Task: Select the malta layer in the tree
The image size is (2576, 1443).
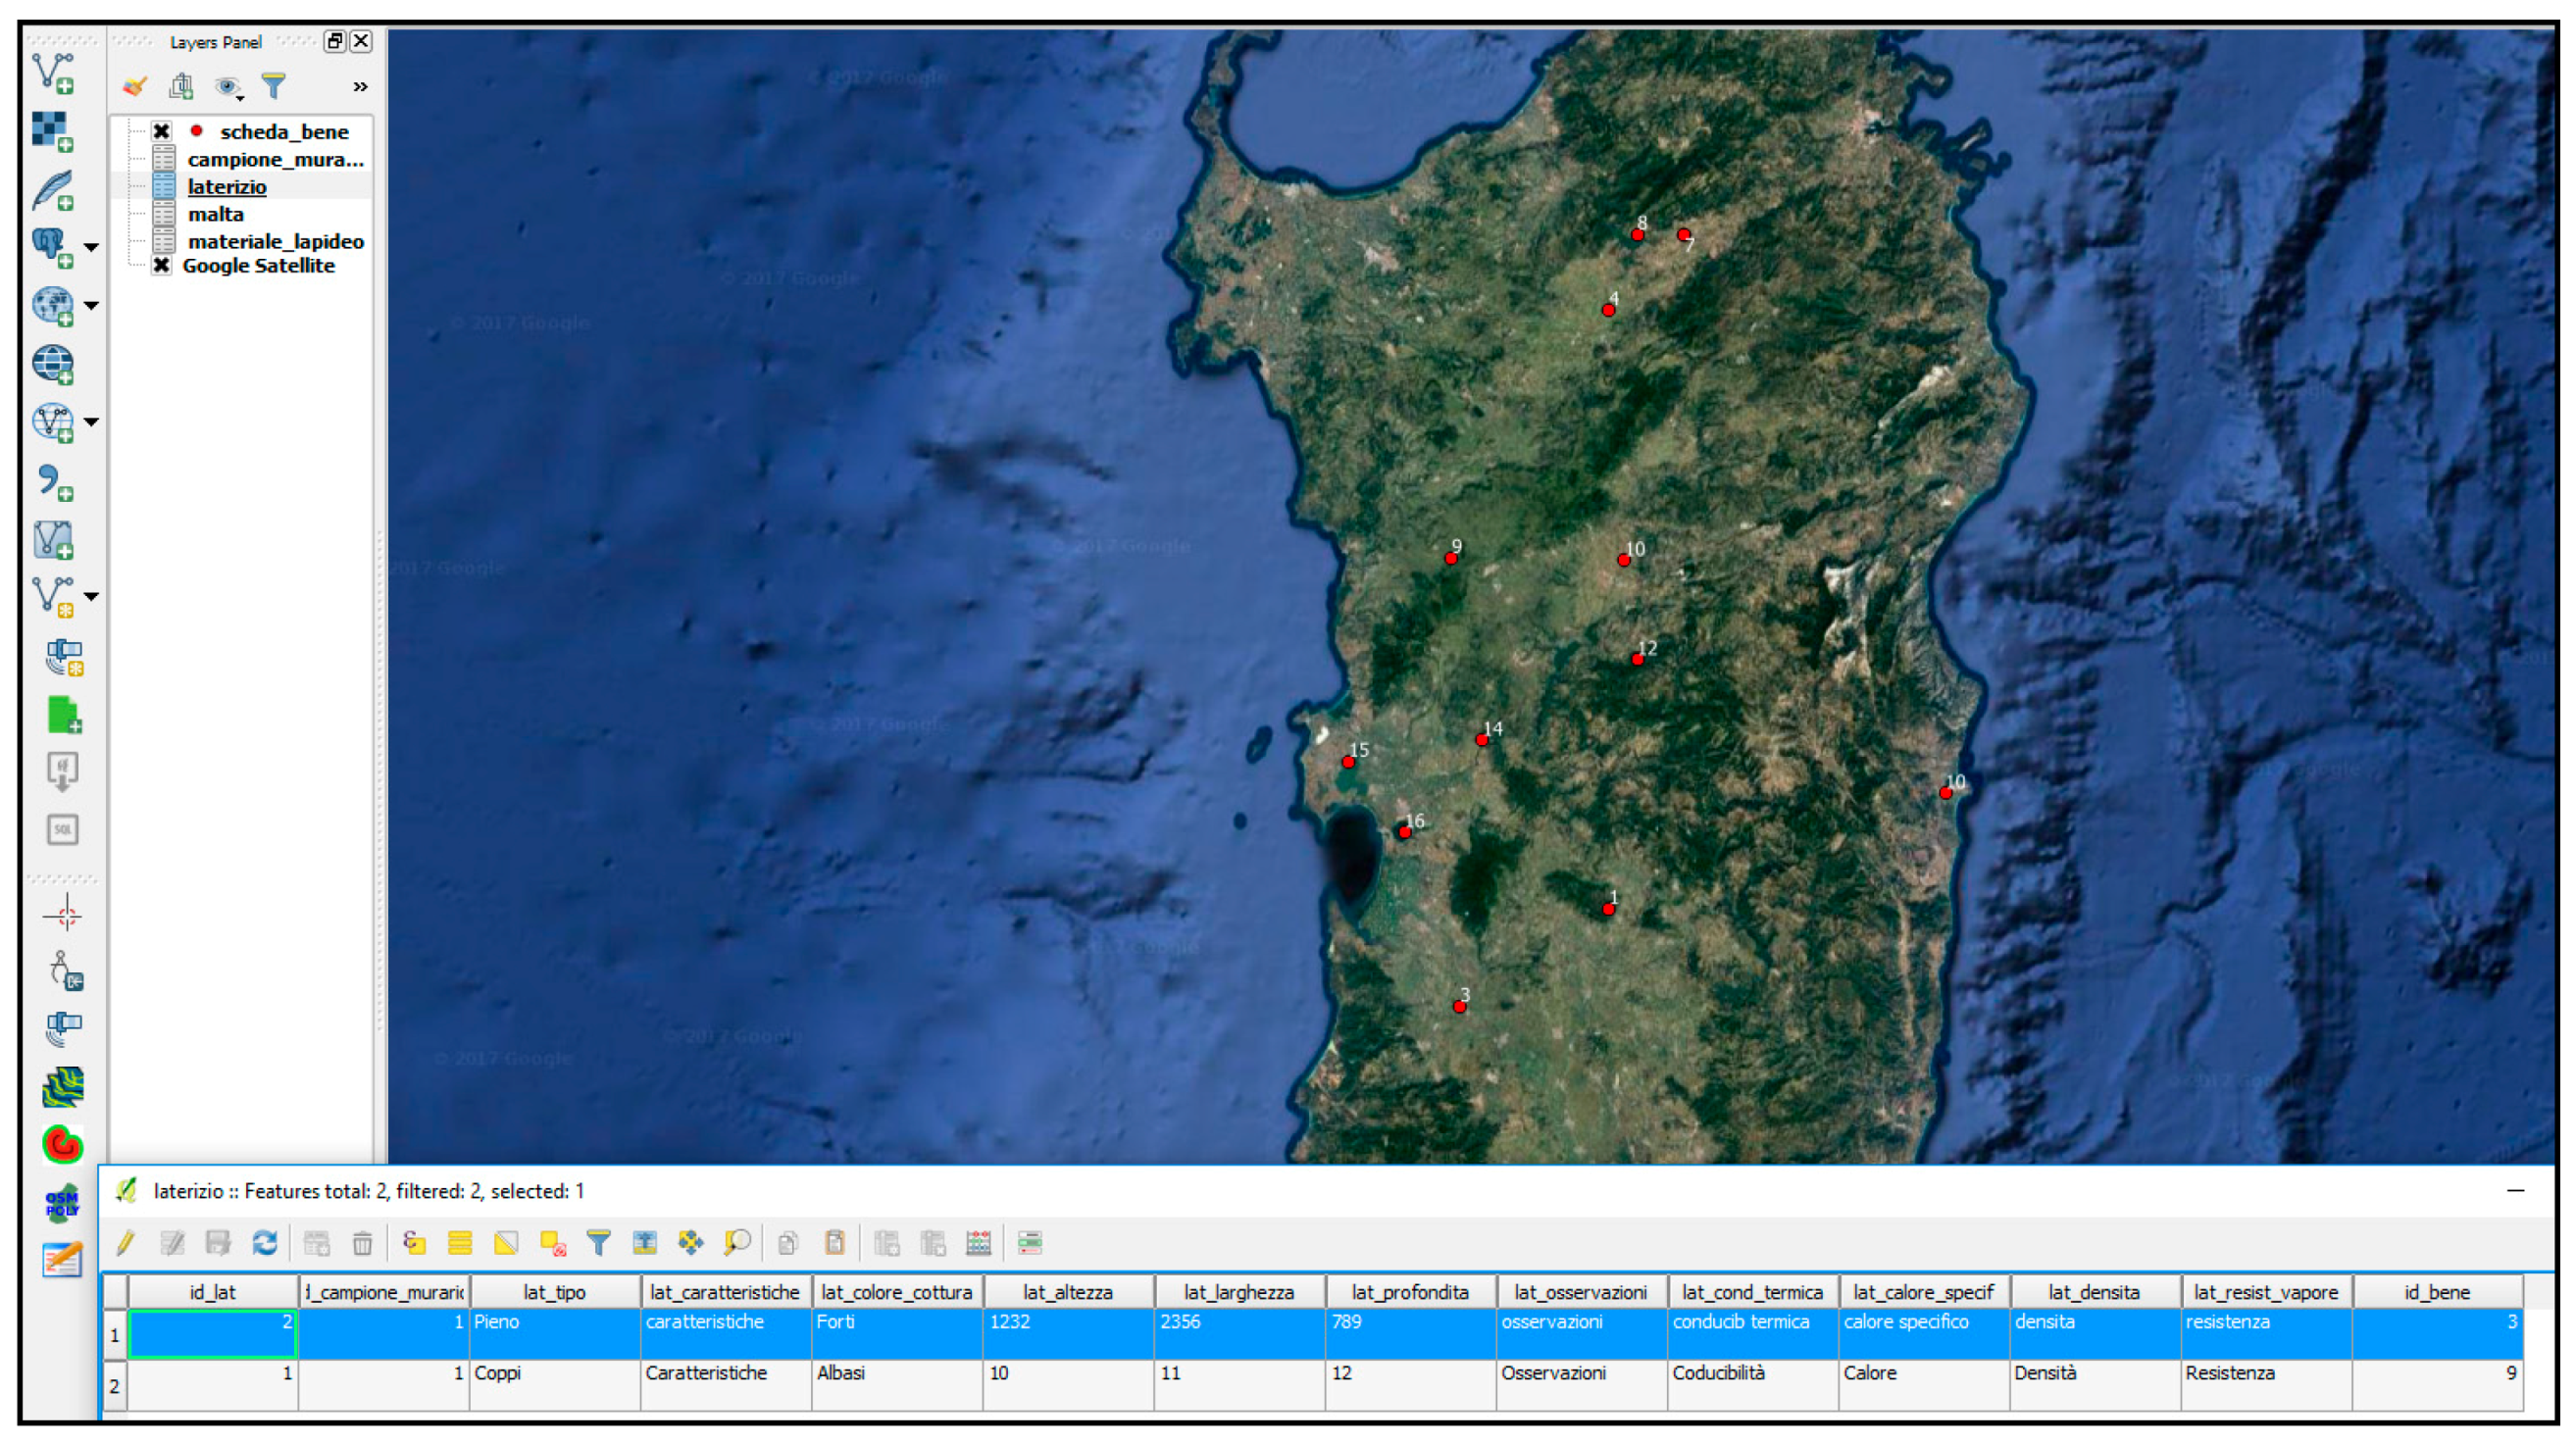Action: point(215,214)
